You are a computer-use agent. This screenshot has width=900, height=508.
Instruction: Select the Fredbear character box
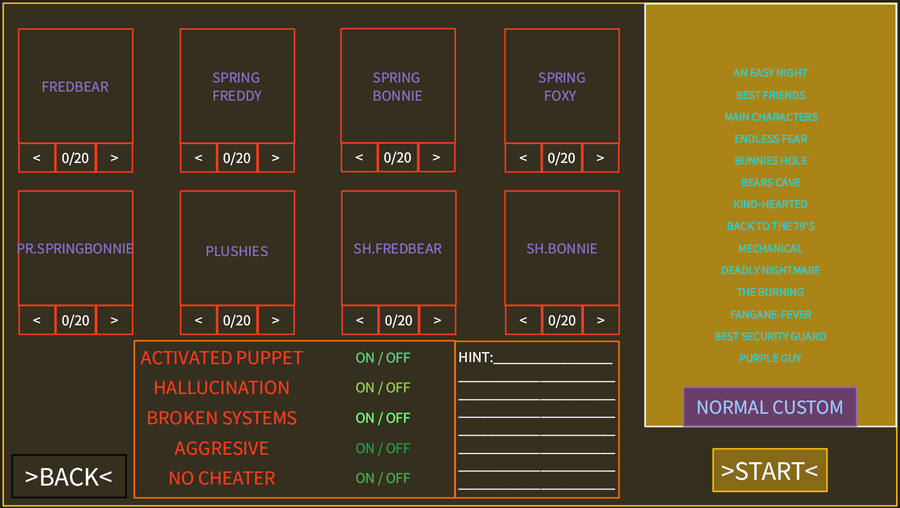point(76,86)
